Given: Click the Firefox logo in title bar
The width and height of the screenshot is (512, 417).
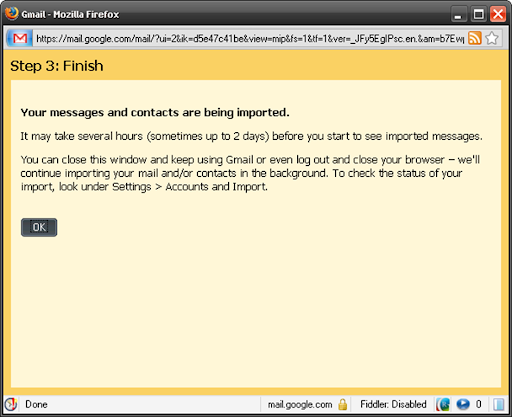Looking at the screenshot, I should (x=12, y=14).
